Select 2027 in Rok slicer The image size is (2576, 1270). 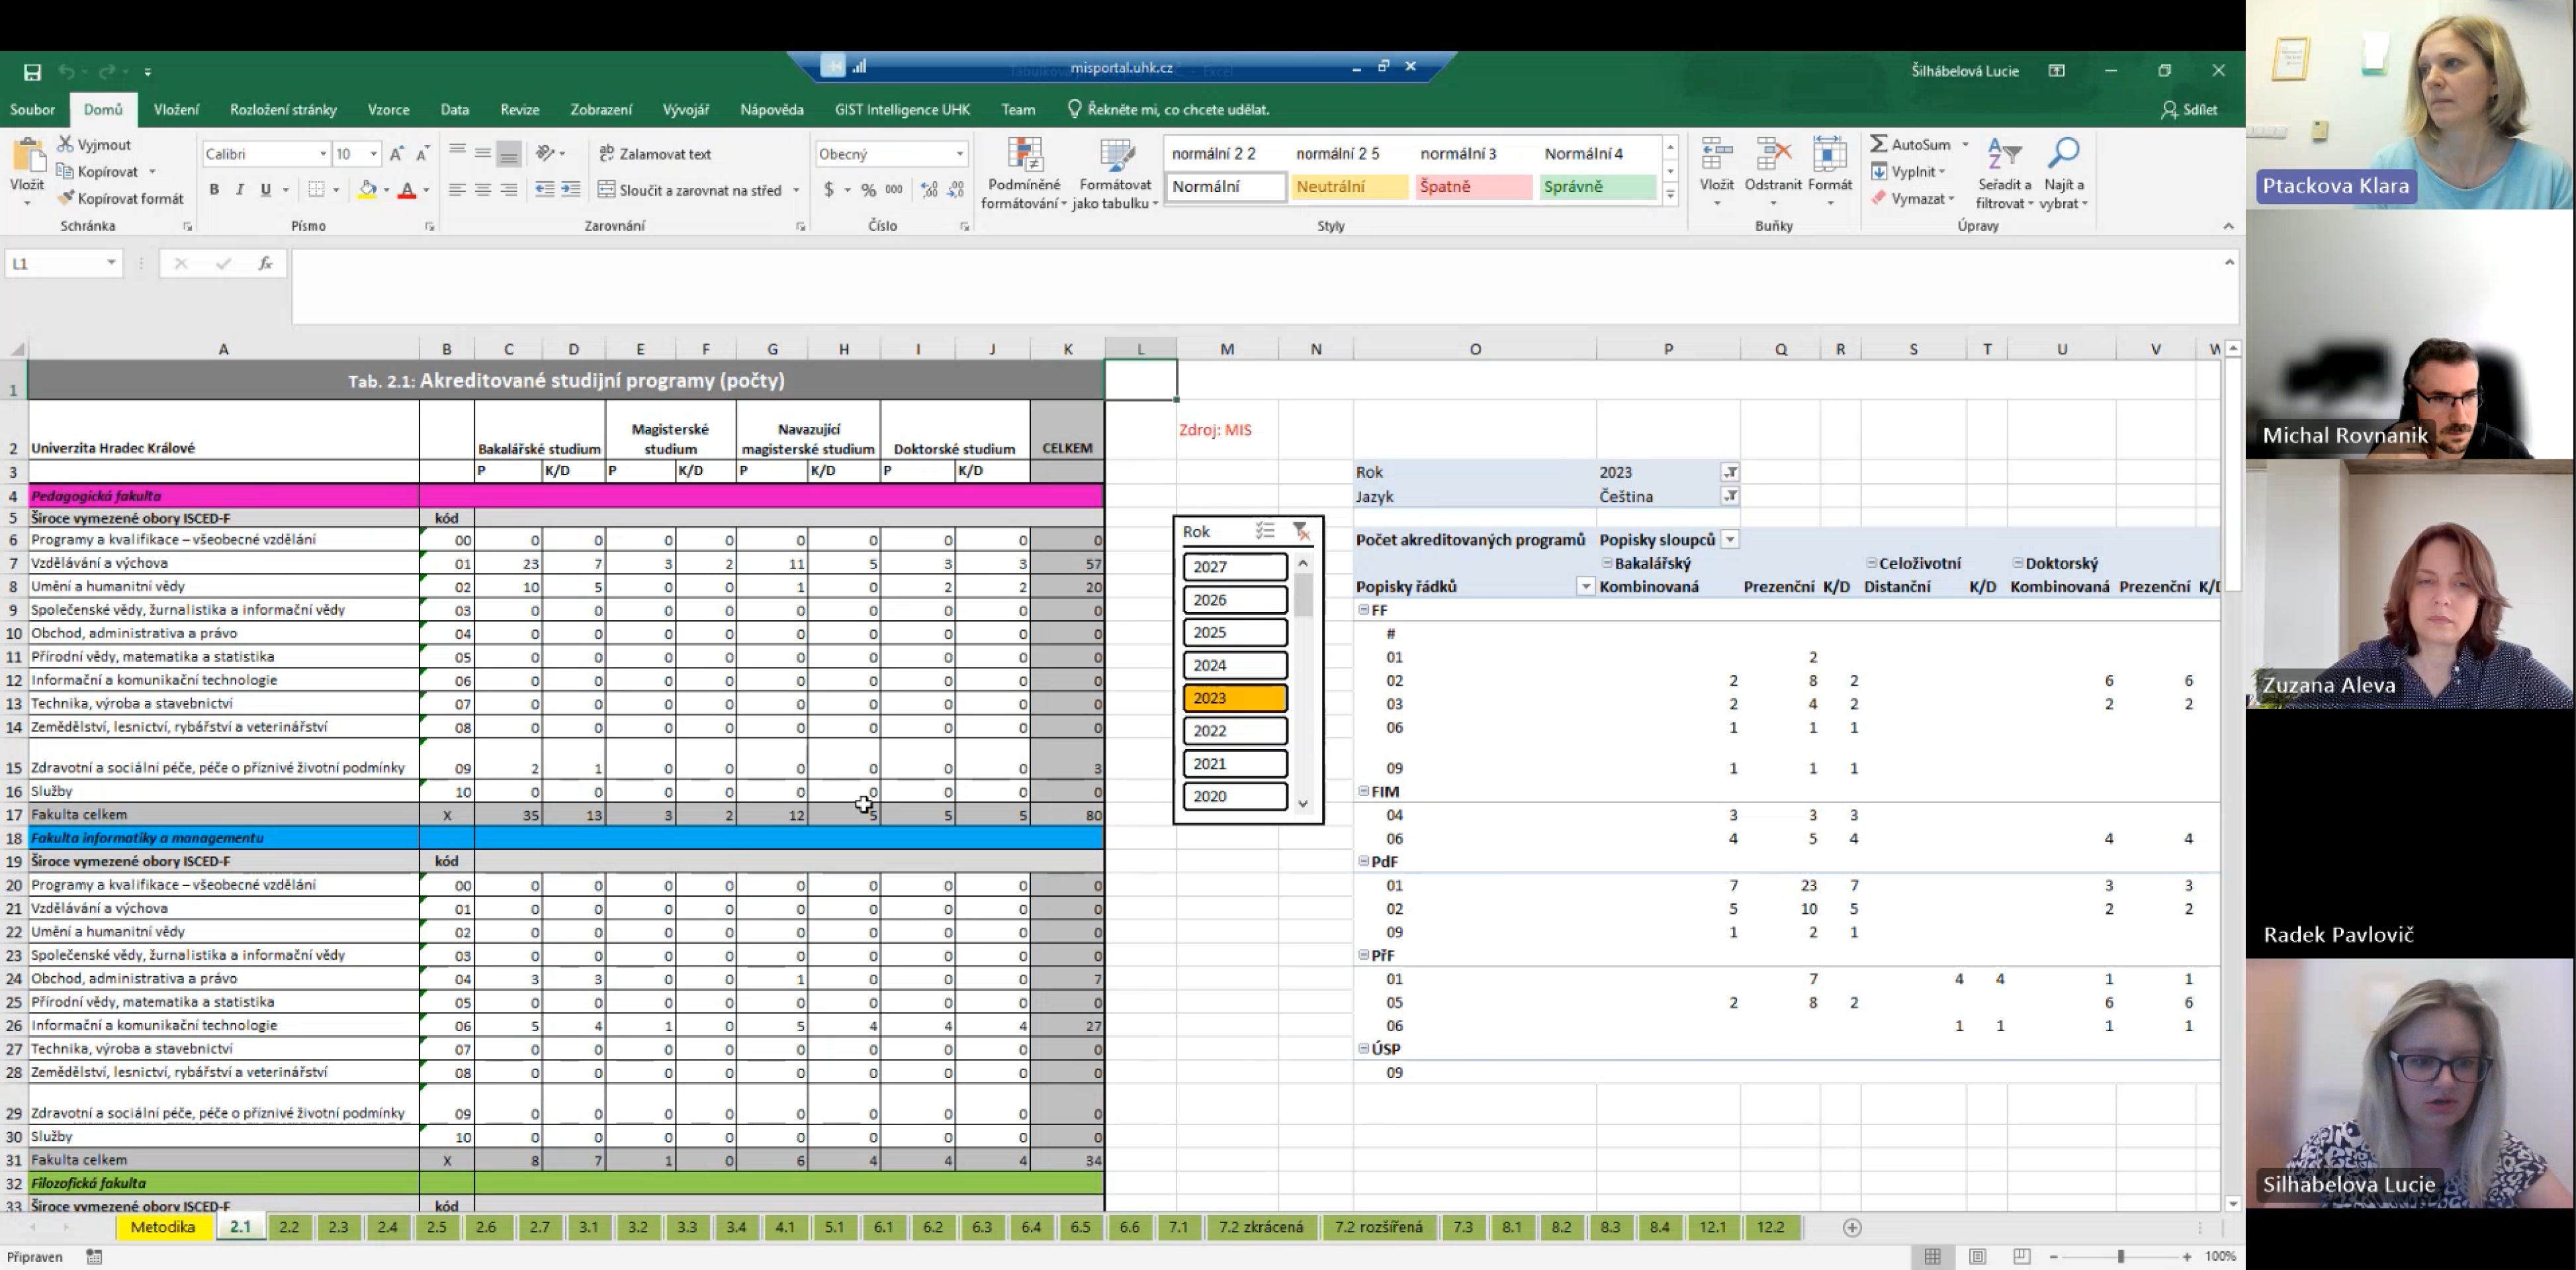pyautogui.click(x=1235, y=567)
